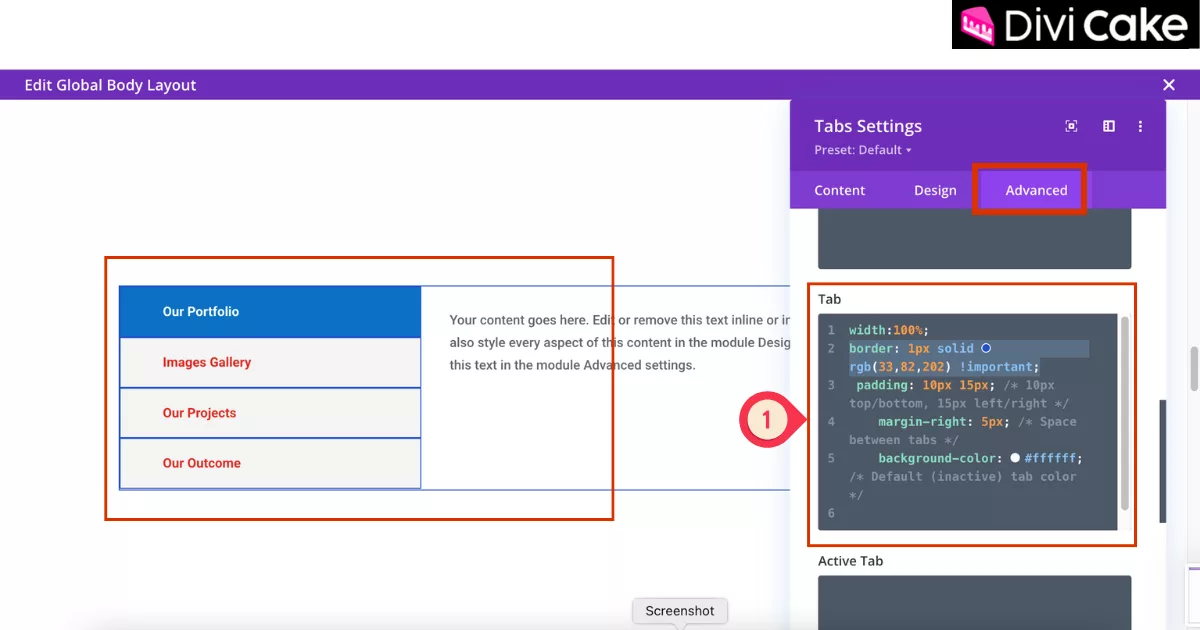The width and height of the screenshot is (1200, 630).
Task: Click the Tabs Settings panel scrollbar
Action: click(1162, 461)
